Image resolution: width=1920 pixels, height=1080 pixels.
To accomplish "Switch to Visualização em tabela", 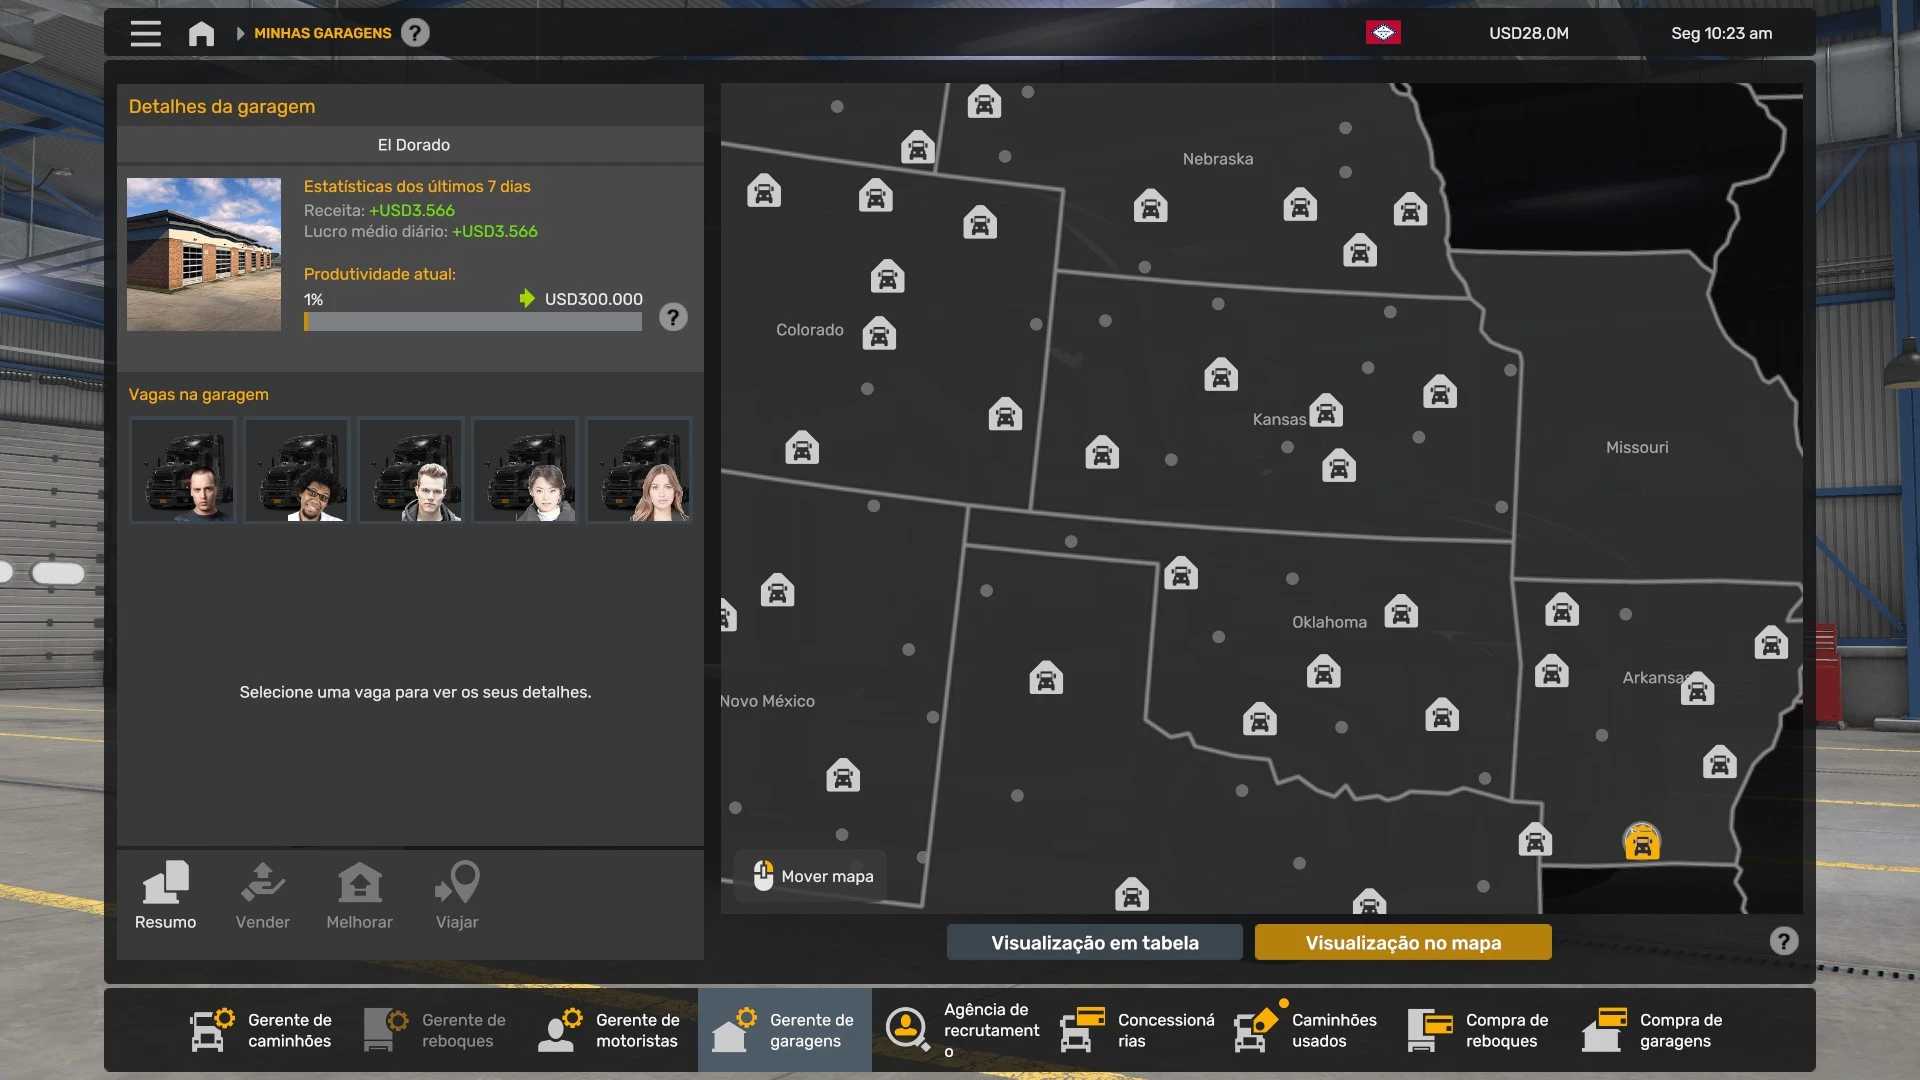I will [1094, 942].
